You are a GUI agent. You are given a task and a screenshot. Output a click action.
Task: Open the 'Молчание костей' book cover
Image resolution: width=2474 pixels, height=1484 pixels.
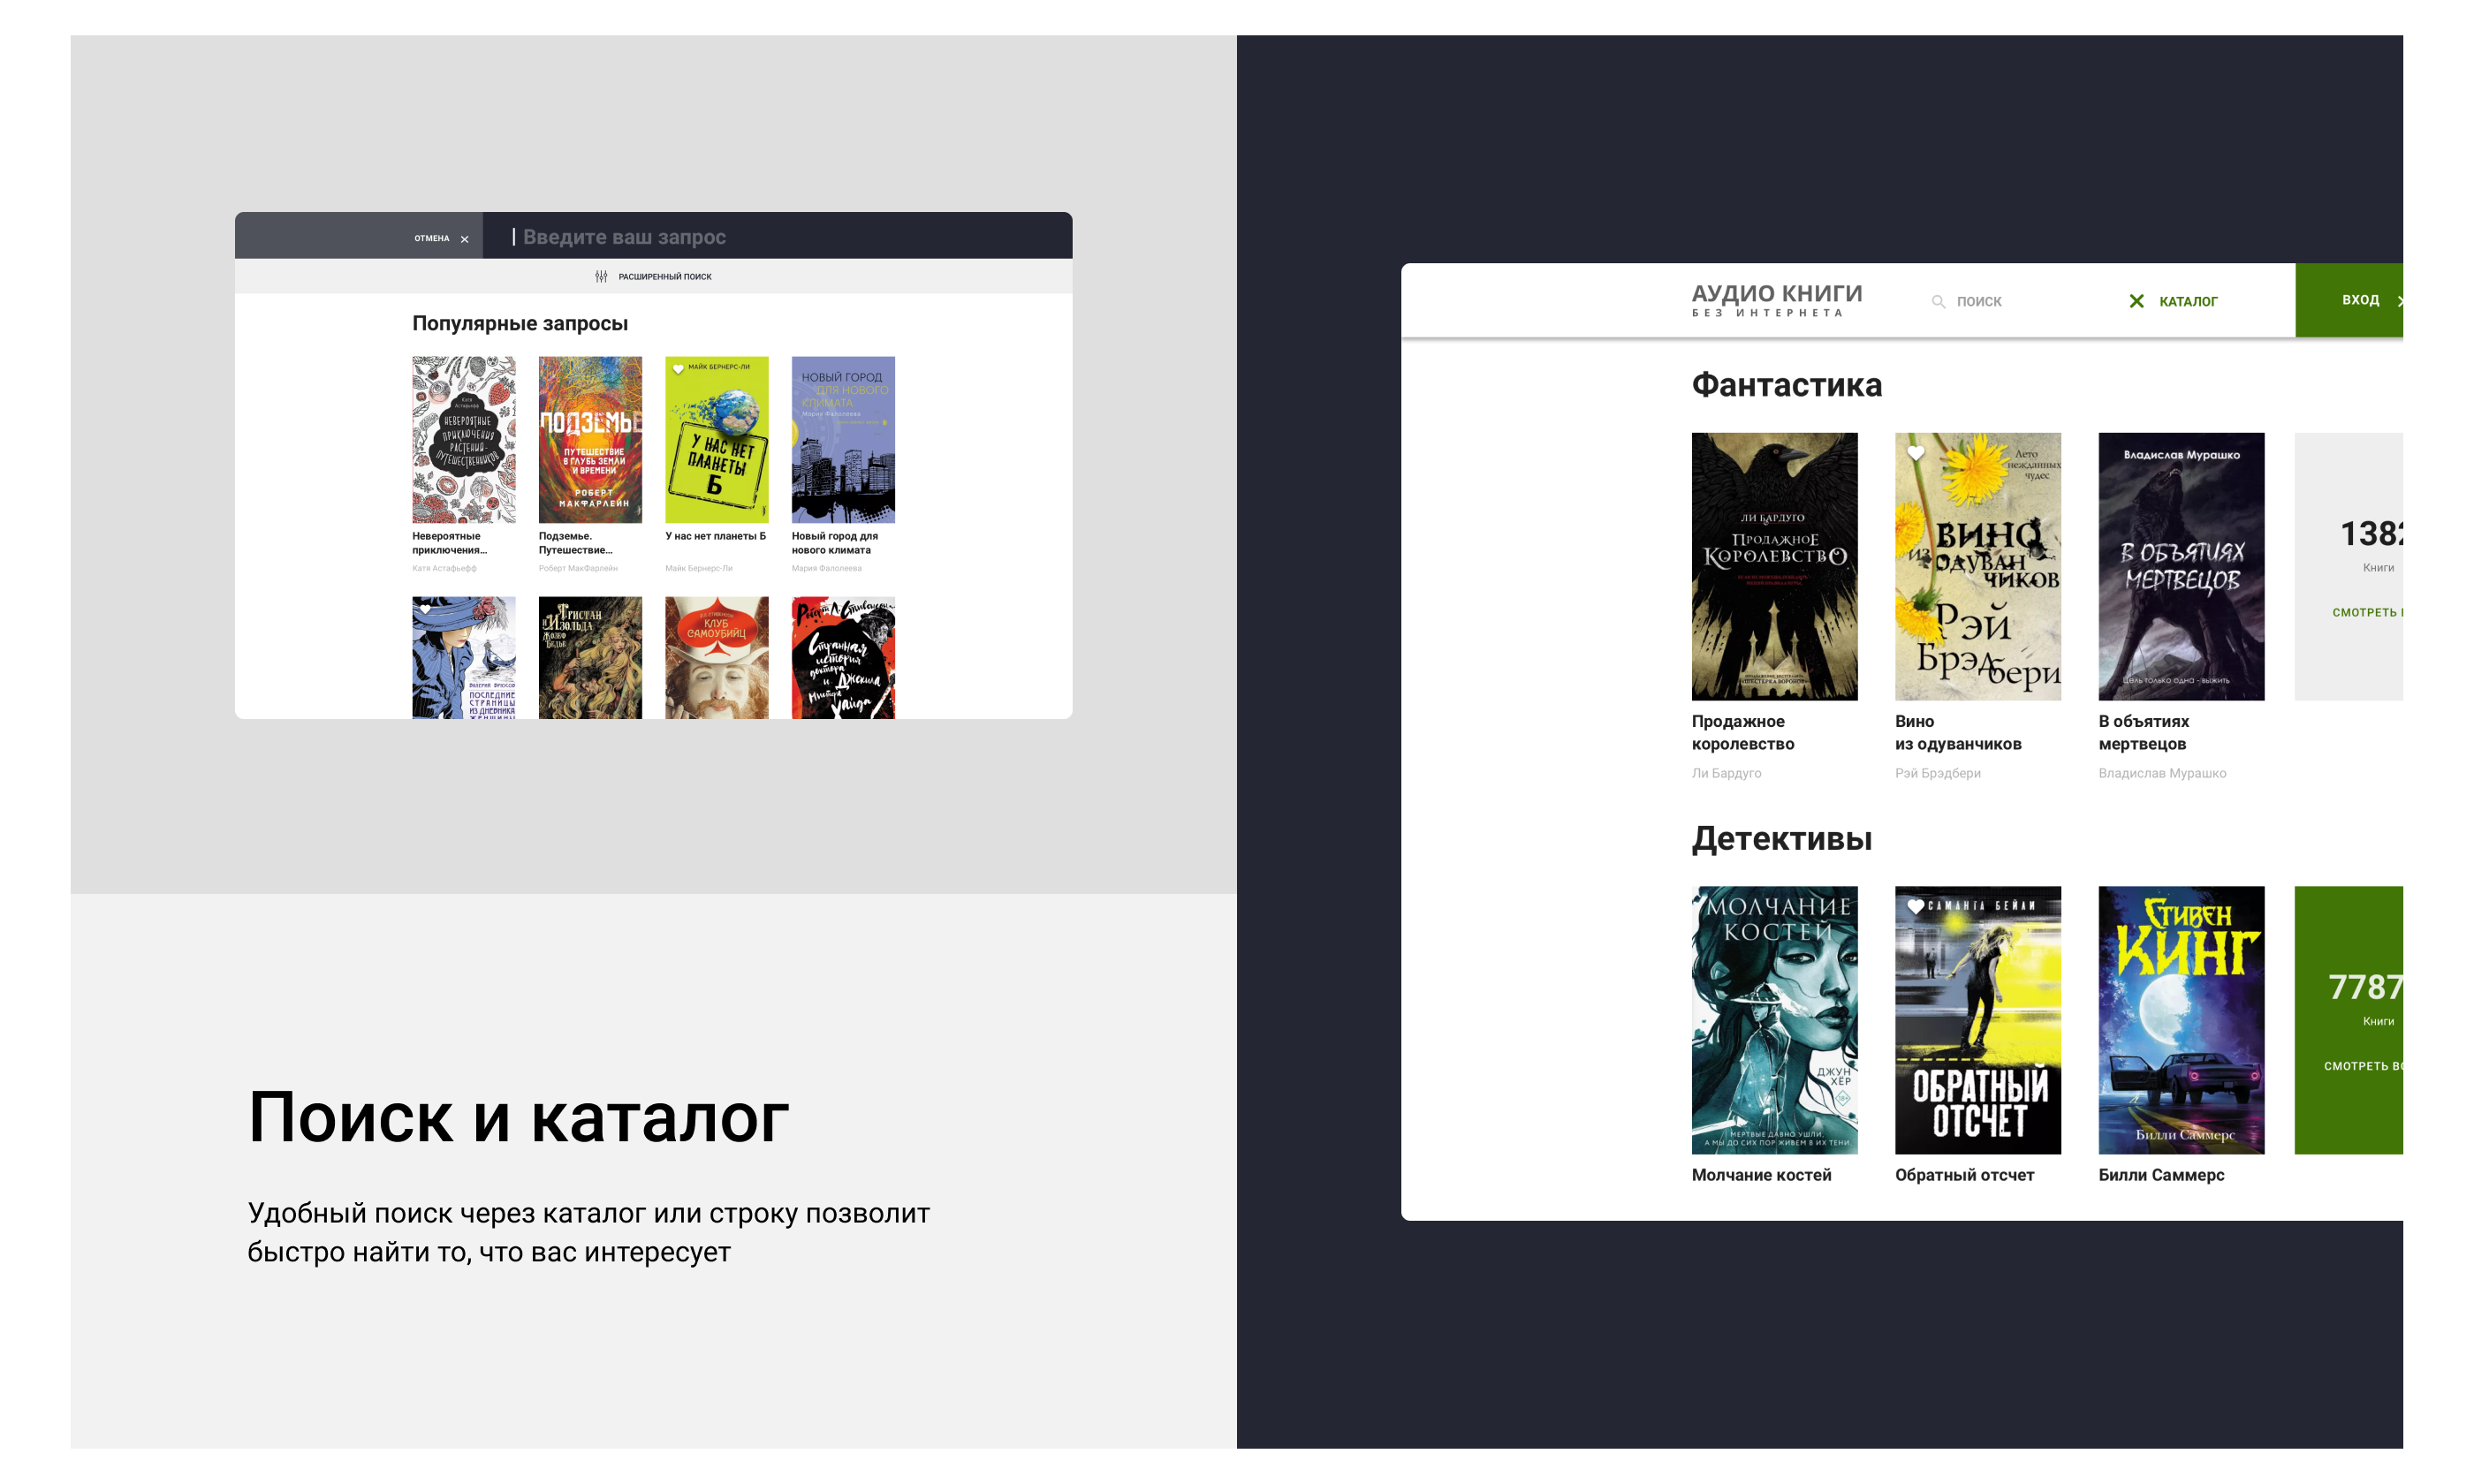click(x=1774, y=1020)
